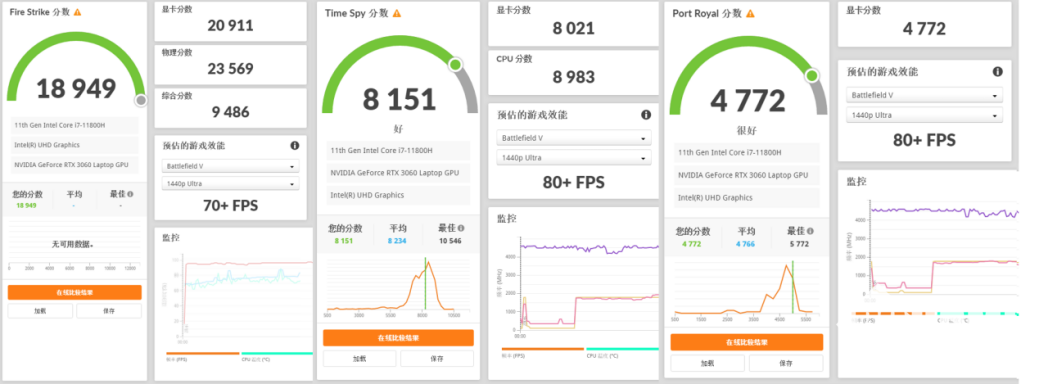Click the 保存 button under Time Spy
This screenshot has height=384, width=1039.
[437, 358]
